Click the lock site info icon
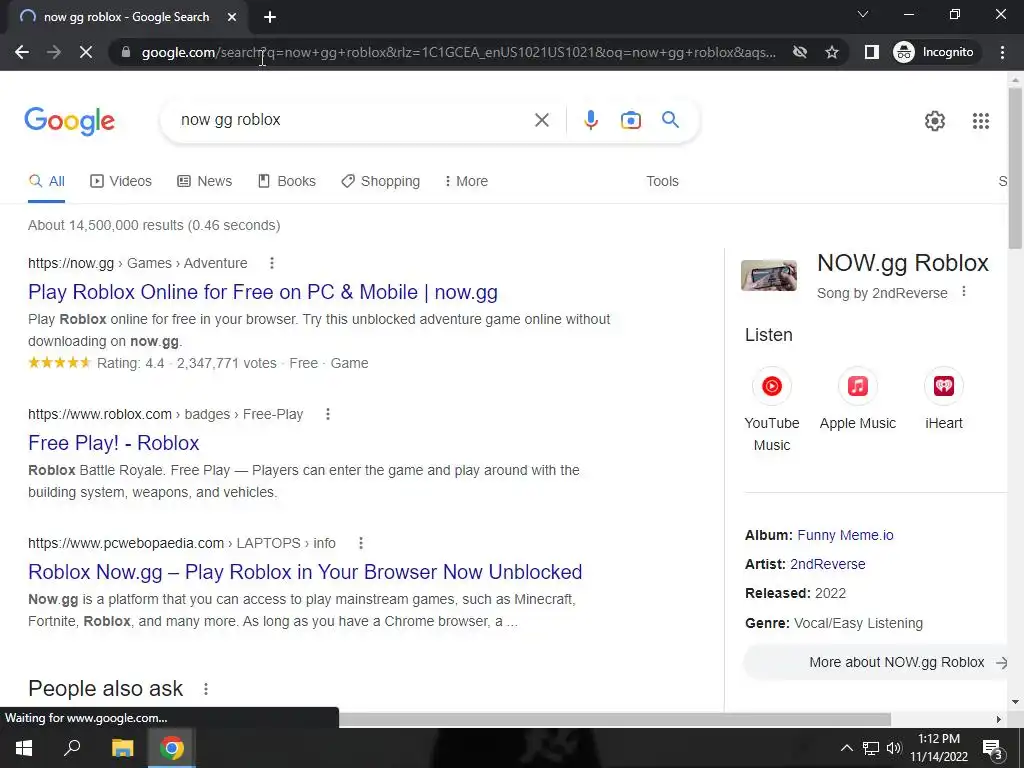This screenshot has height=768, width=1024. [126, 52]
